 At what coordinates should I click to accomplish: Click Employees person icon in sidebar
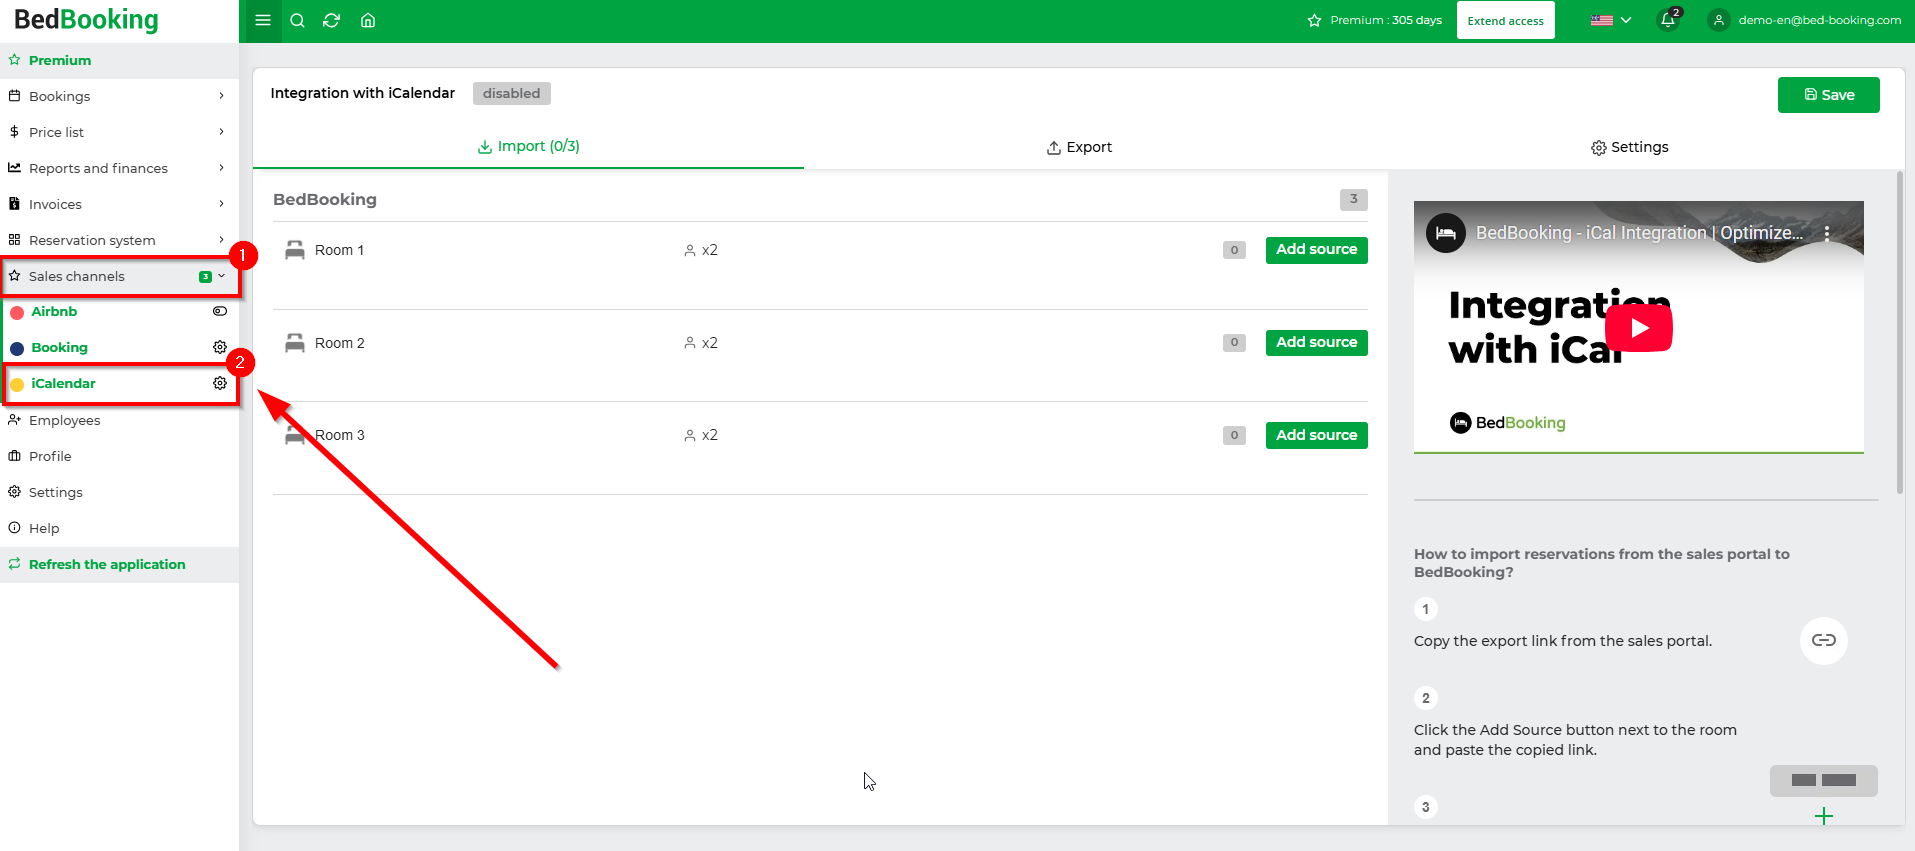point(14,420)
